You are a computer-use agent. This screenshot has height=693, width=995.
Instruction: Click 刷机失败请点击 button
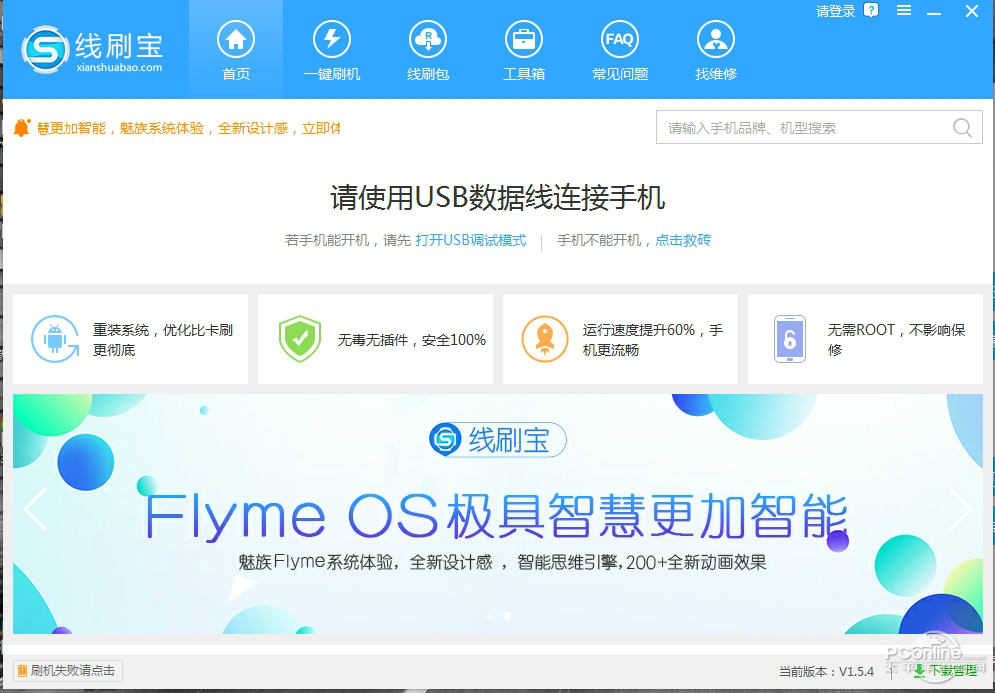[x=67, y=671]
